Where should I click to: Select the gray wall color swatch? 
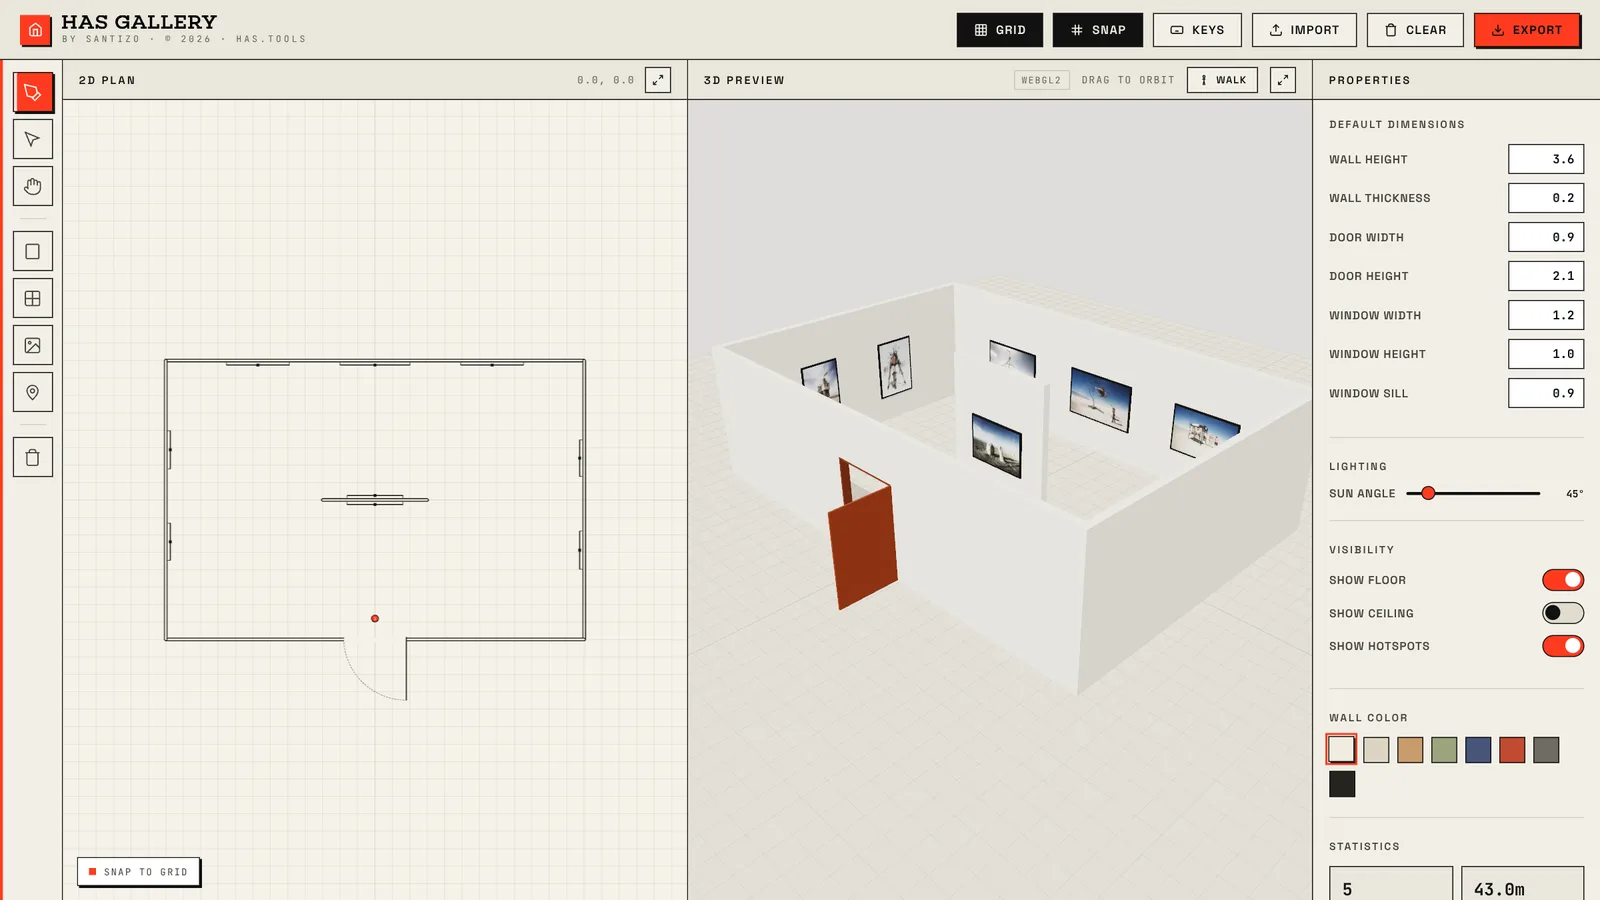[x=1546, y=750]
